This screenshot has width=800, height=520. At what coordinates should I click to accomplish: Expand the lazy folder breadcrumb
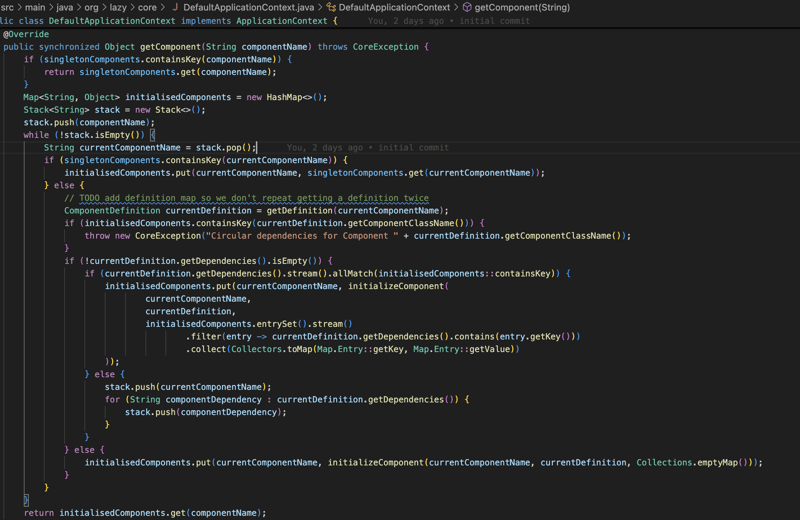pyautogui.click(x=119, y=7)
